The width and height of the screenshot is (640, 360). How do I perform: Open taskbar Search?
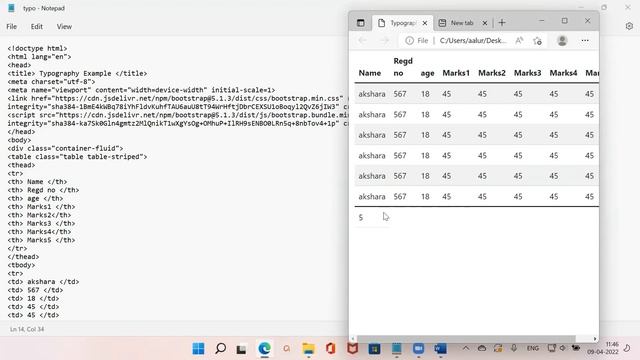coord(220,349)
